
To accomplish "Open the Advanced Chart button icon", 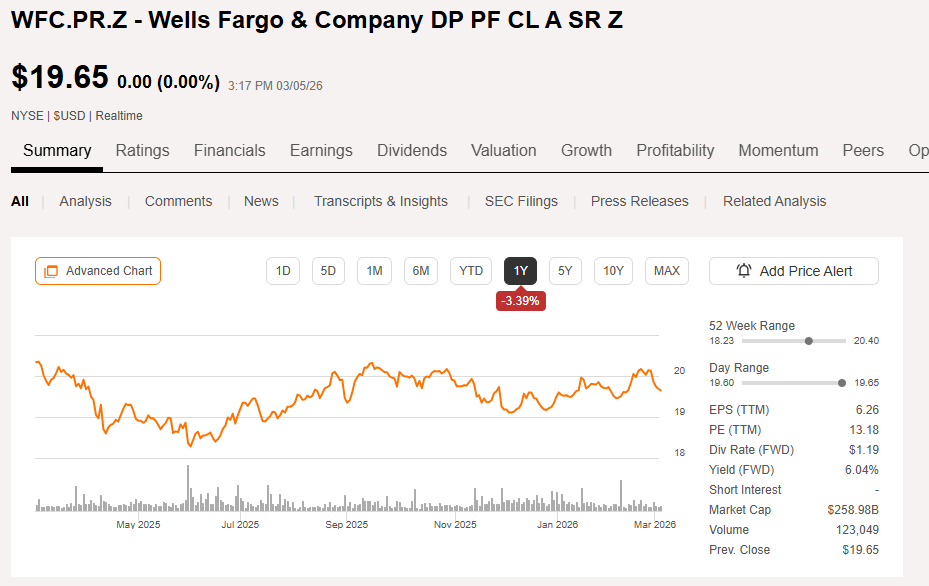I will pos(51,271).
